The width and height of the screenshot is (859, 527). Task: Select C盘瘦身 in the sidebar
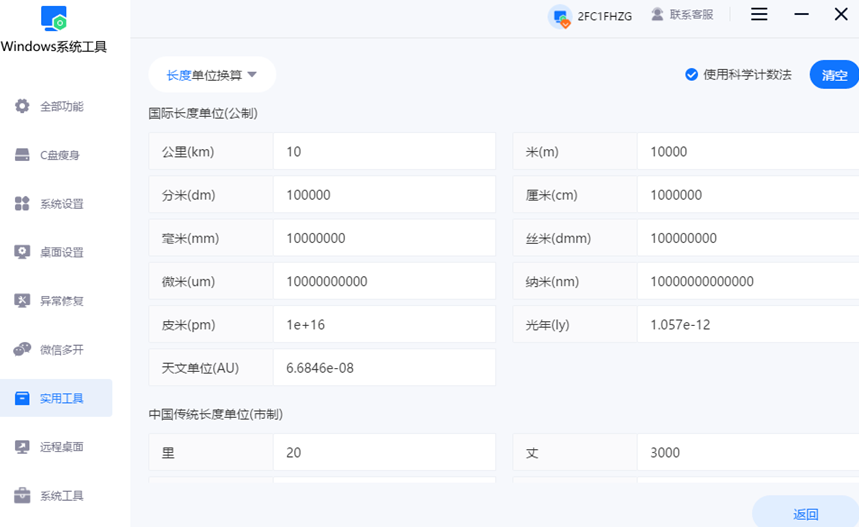[x=56, y=154]
